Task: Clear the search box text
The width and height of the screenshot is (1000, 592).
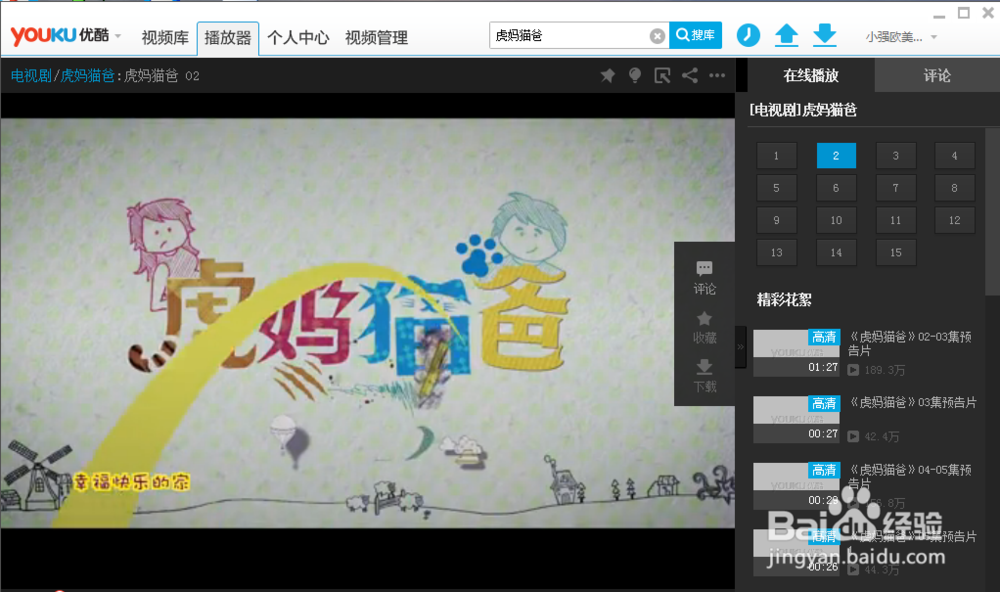Action: pos(658,36)
